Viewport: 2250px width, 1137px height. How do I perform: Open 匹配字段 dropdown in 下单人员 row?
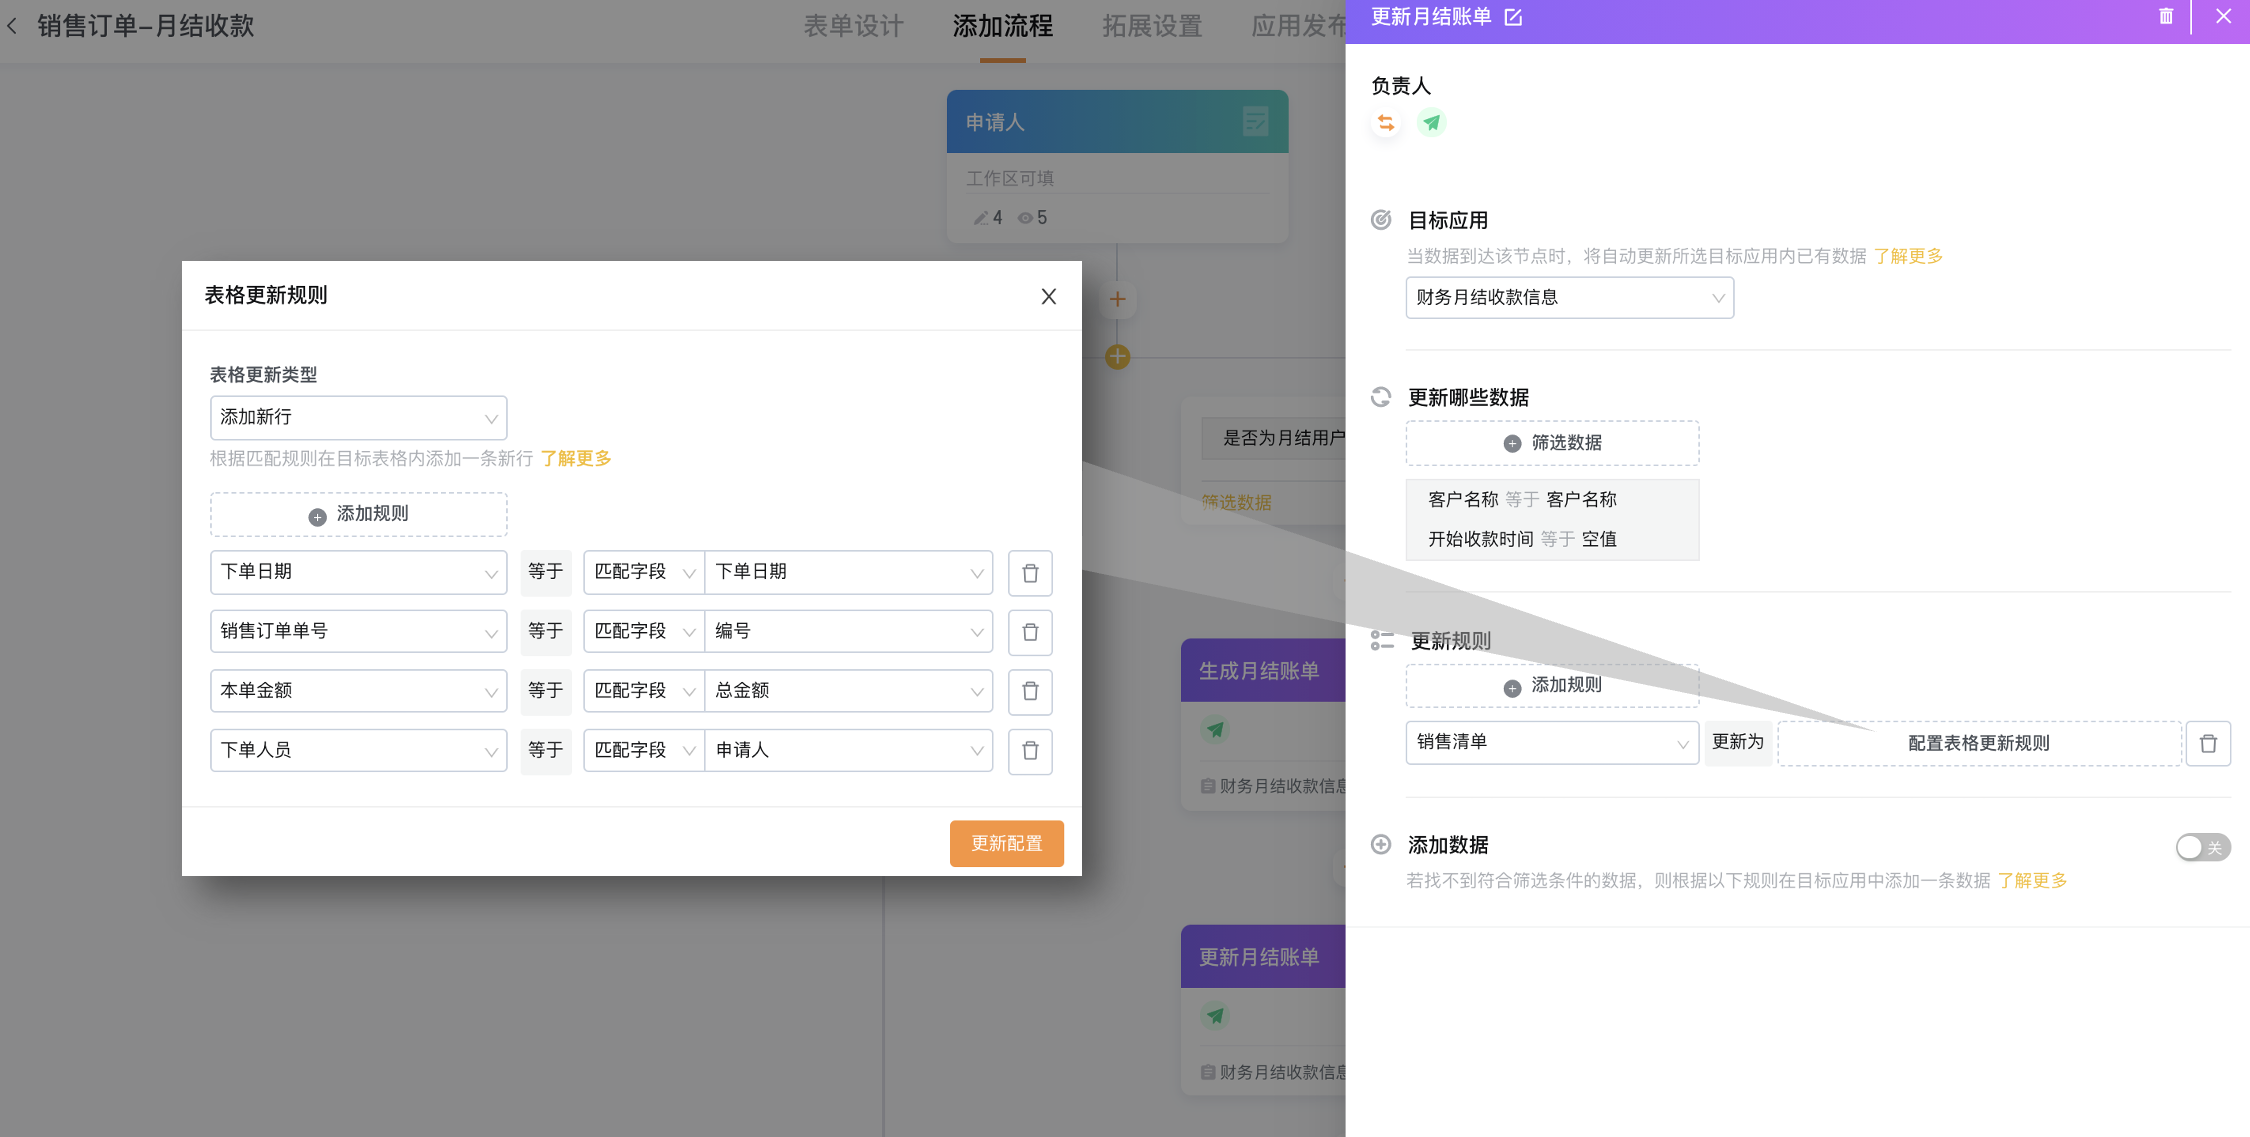tap(644, 750)
